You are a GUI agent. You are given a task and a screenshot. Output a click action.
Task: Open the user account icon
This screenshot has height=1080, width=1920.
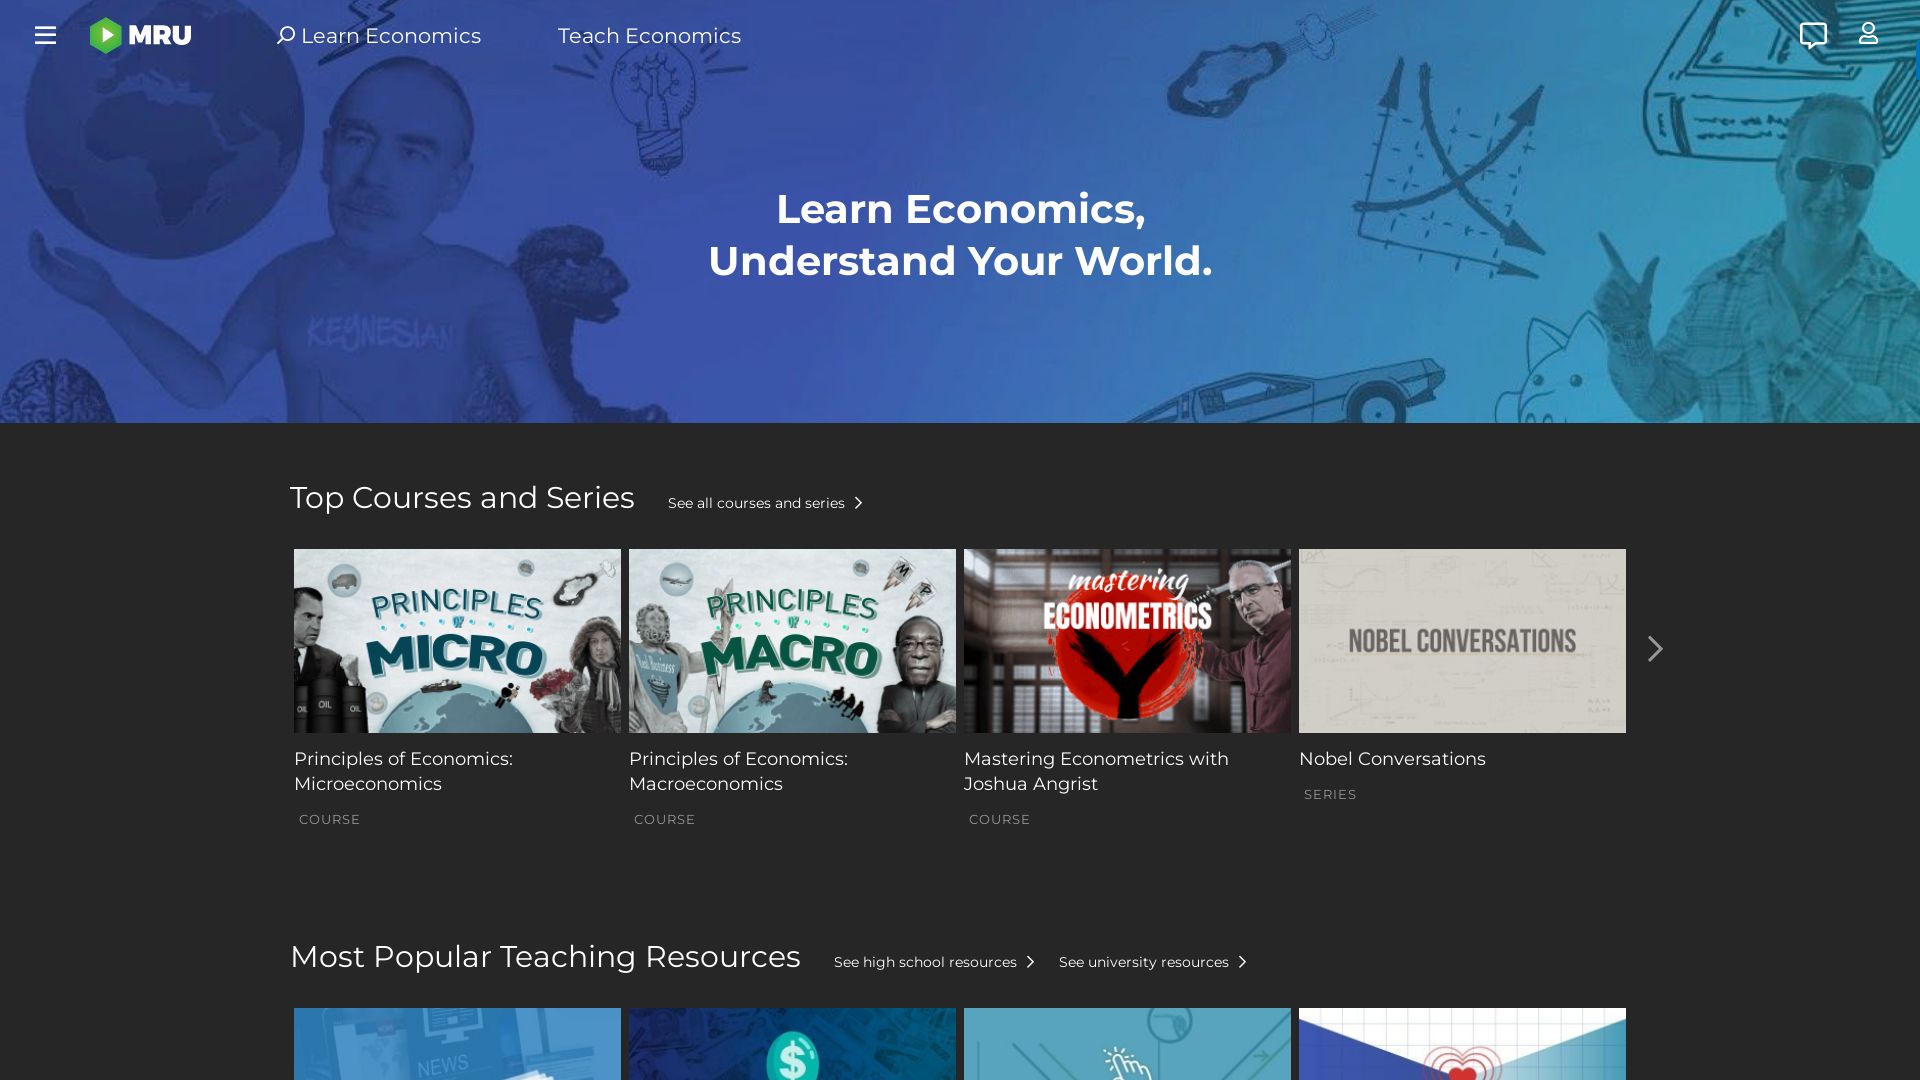(x=1868, y=34)
